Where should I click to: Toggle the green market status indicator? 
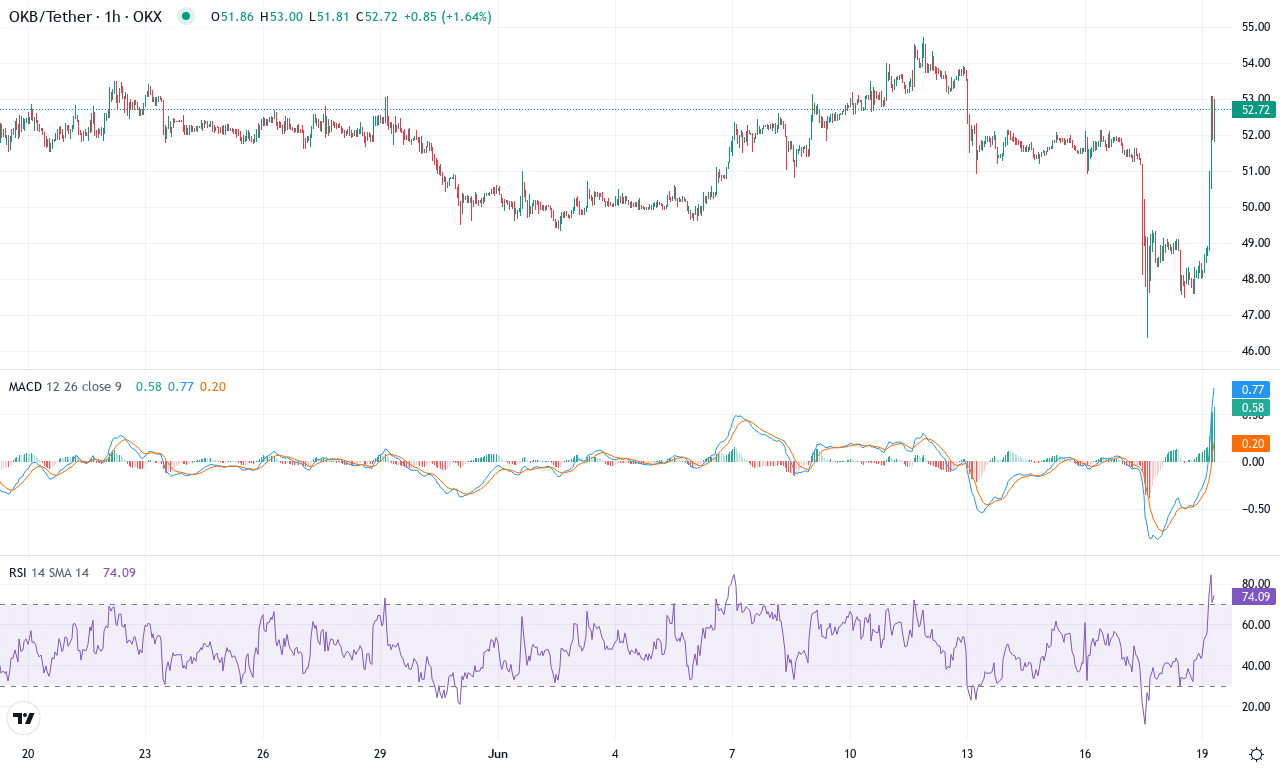coord(185,16)
